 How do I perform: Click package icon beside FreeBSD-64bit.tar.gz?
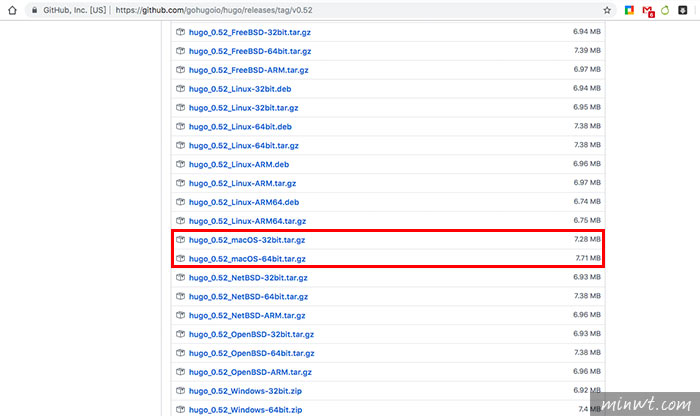[x=180, y=51]
